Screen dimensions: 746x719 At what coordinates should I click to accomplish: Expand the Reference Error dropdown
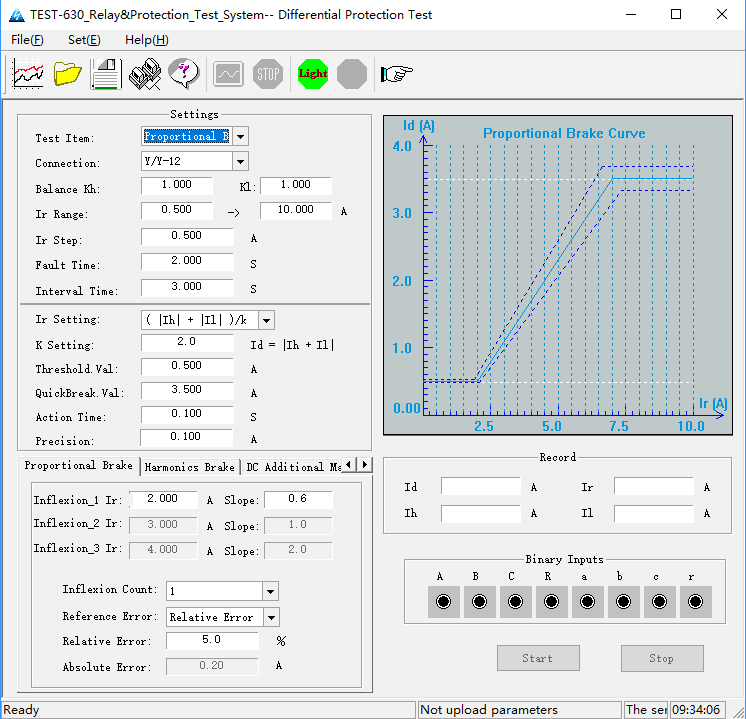[x=271, y=618]
